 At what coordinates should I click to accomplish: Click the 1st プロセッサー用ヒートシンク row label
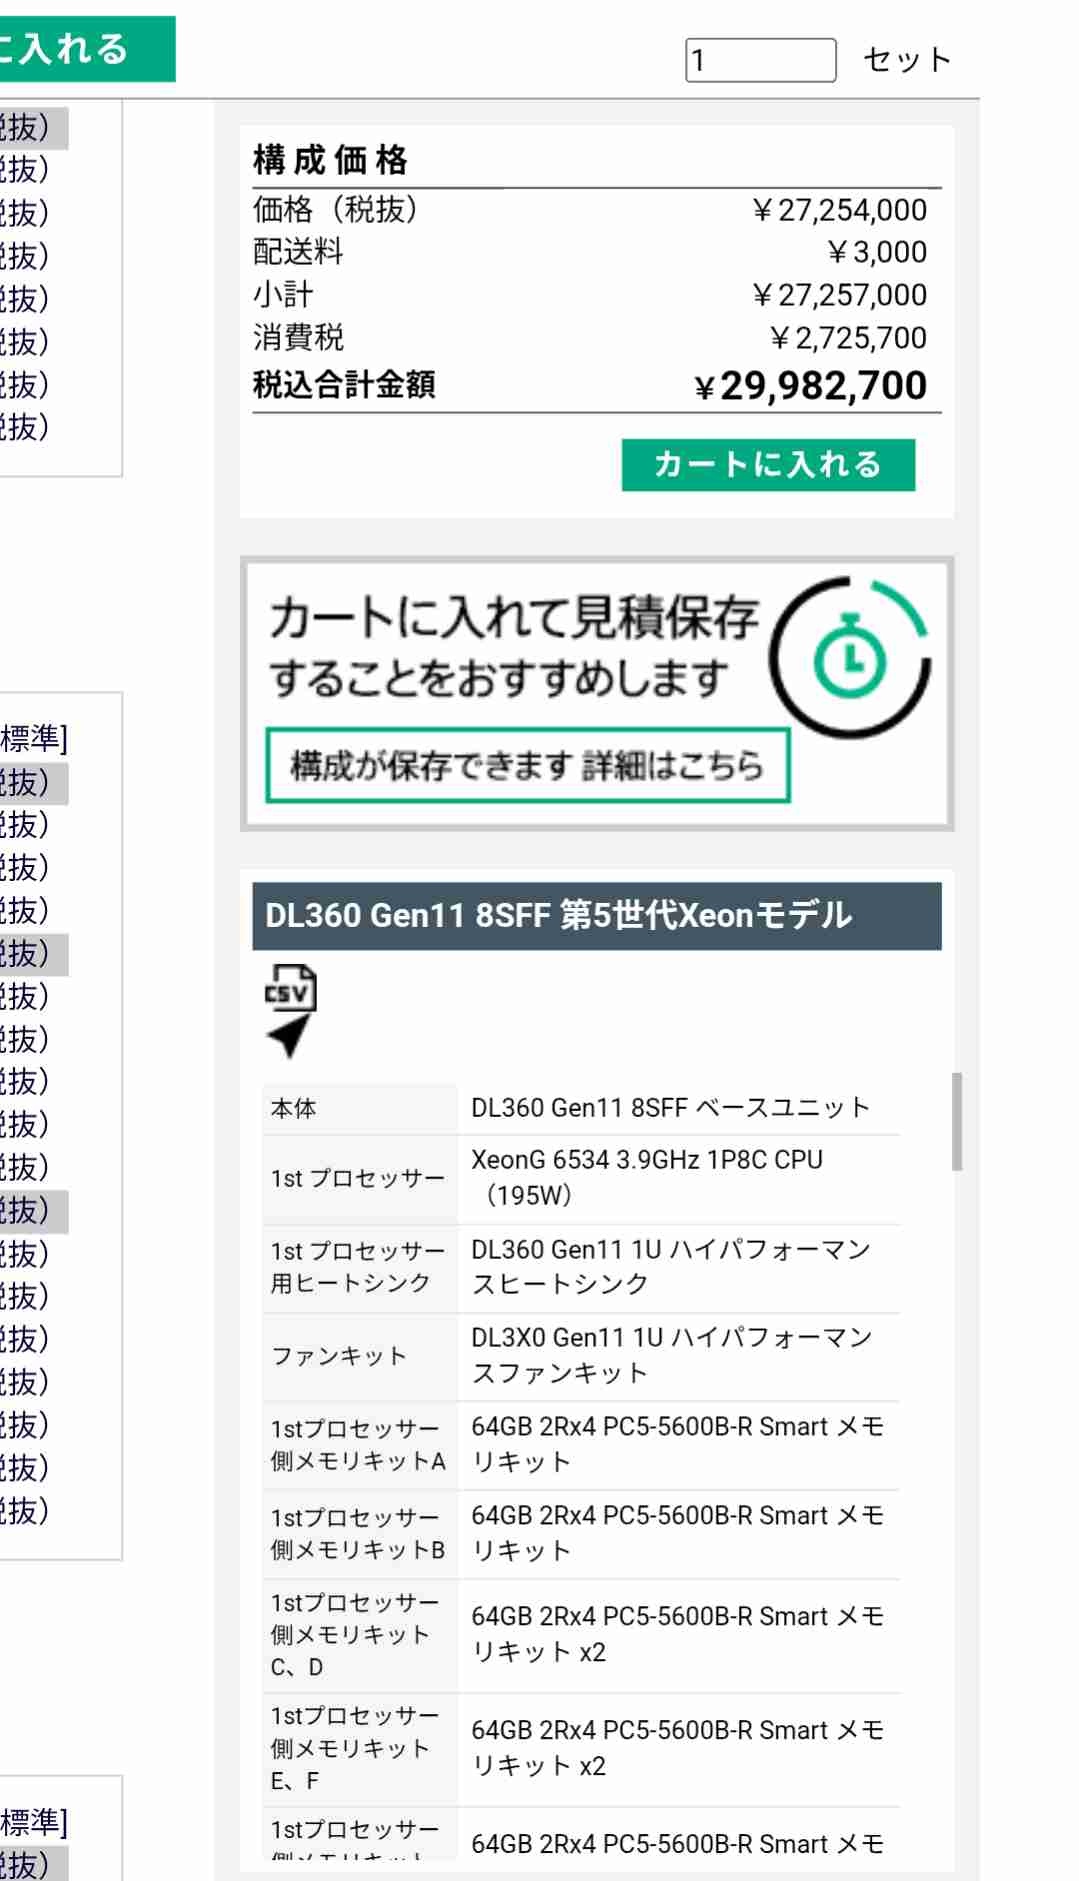tap(357, 1267)
